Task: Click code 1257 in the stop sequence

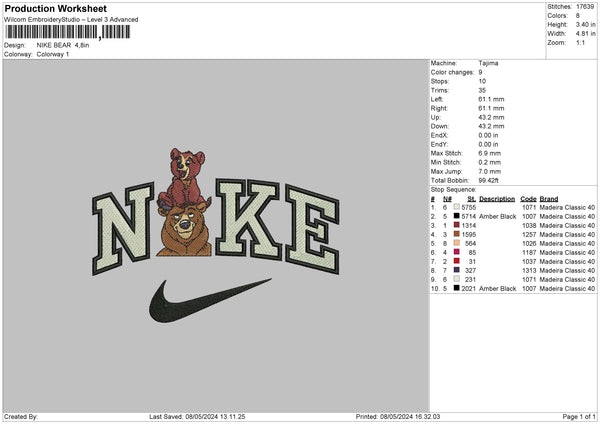Action: (529, 235)
